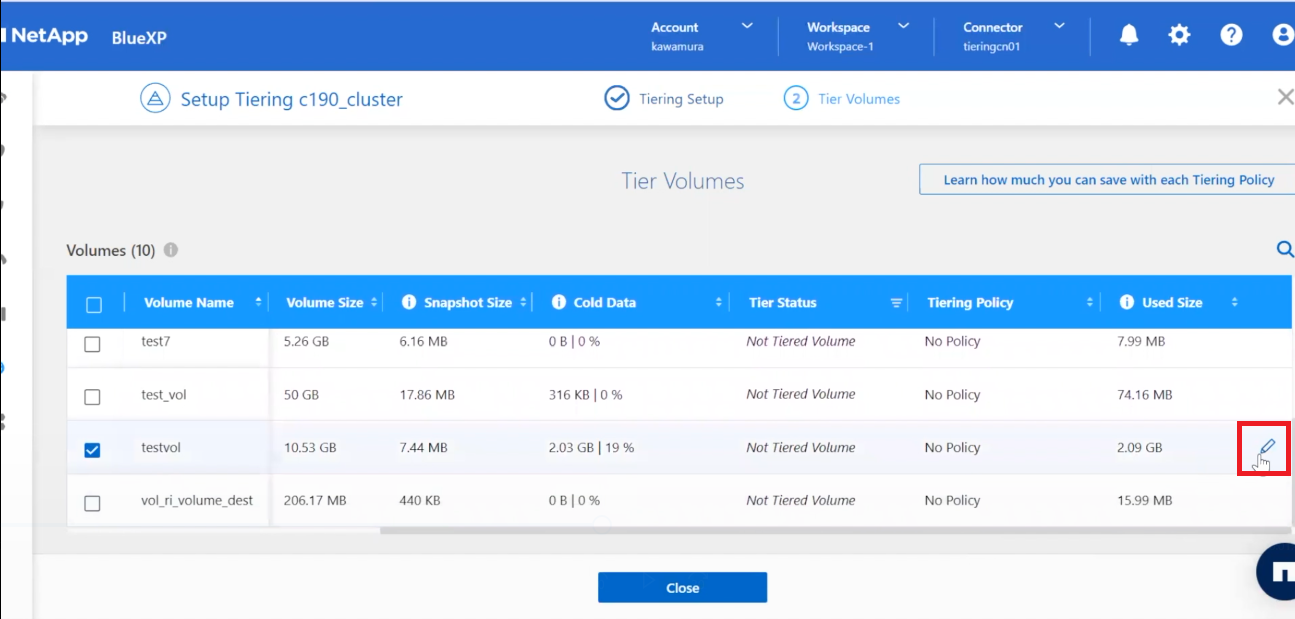Viewport: 1295px width, 619px height.
Task: Click the 2.09 GB used size cell
Action: click(x=1140, y=447)
